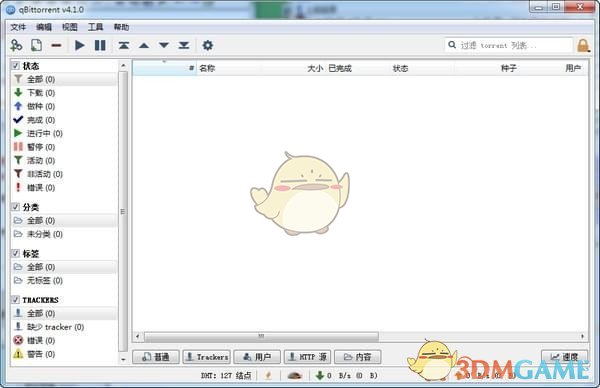Sort by the 名称 column header

229,68
